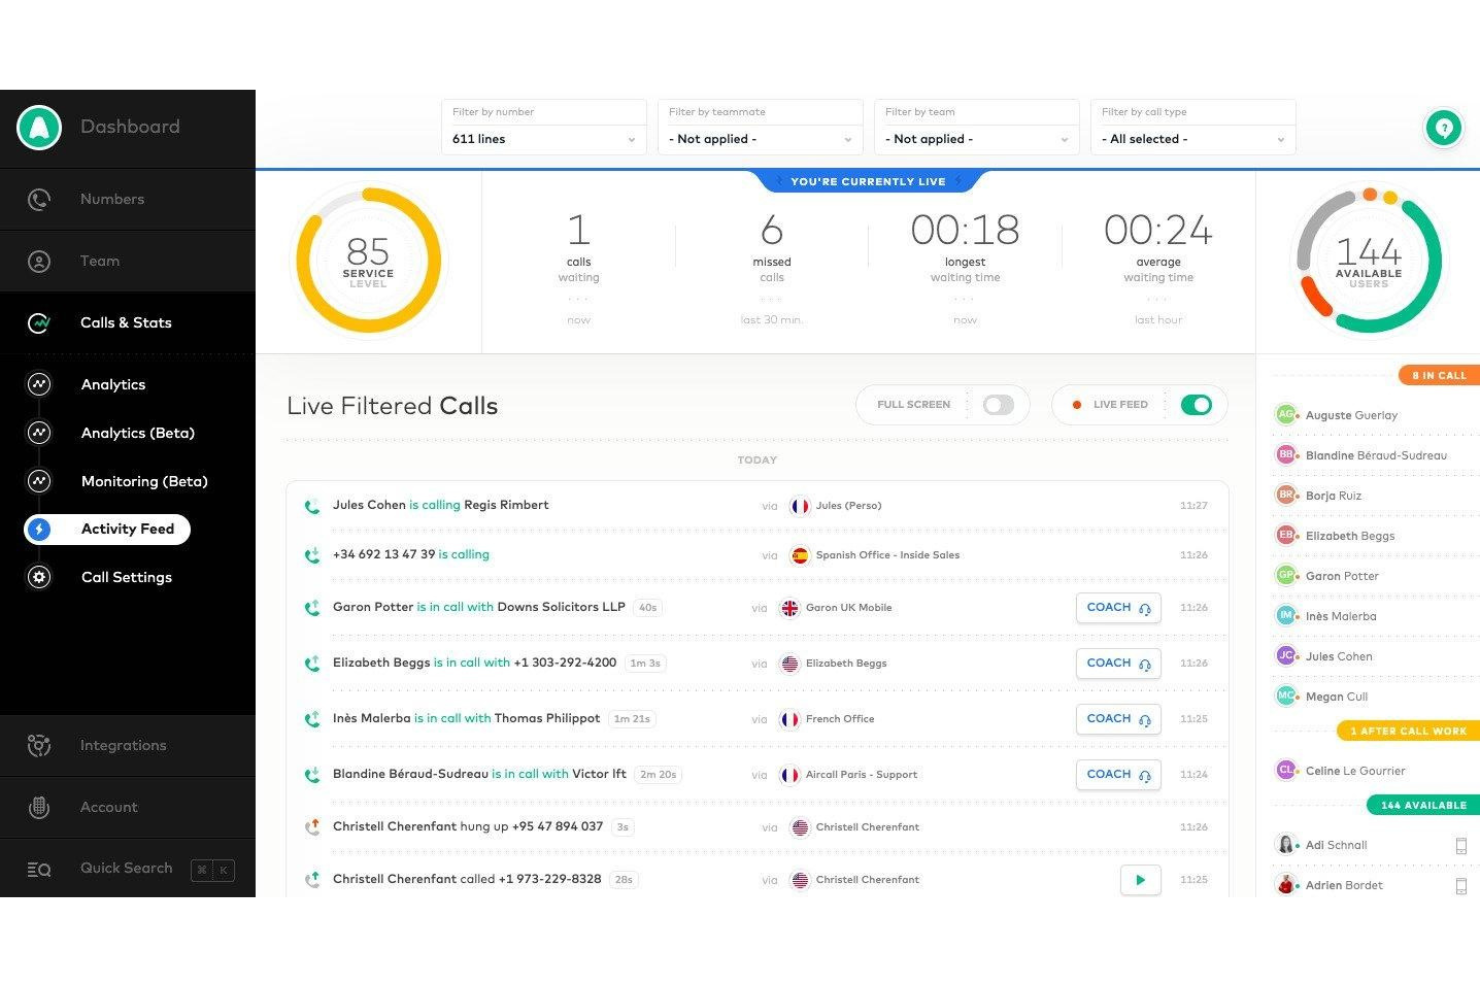Image resolution: width=1480 pixels, height=987 pixels.
Task: Disable the Live Feed toggle
Action: (1198, 404)
